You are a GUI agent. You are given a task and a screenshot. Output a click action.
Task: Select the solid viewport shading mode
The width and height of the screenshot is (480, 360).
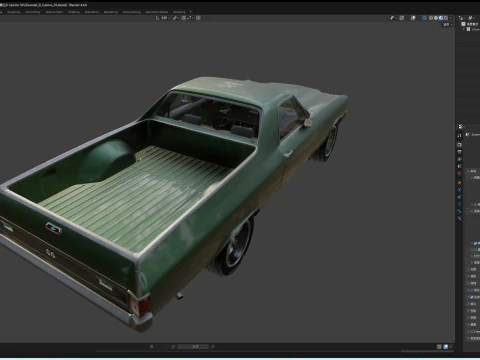436,18
